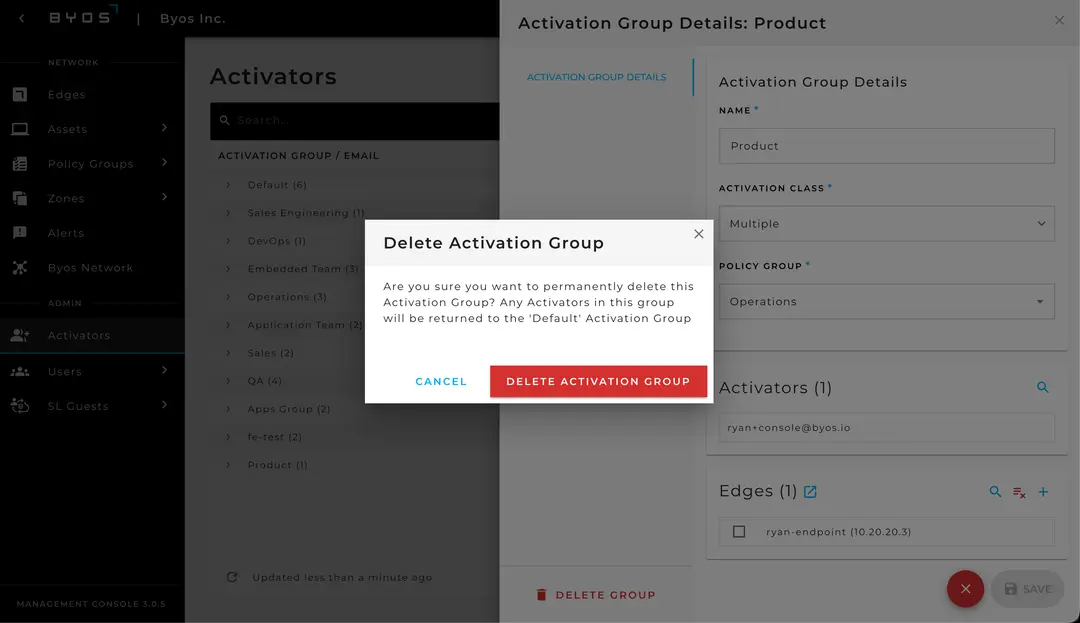The width and height of the screenshot is (1080, 623).
Task: Click Management Console 3.0.5 version text
Action: coord(91,604)
